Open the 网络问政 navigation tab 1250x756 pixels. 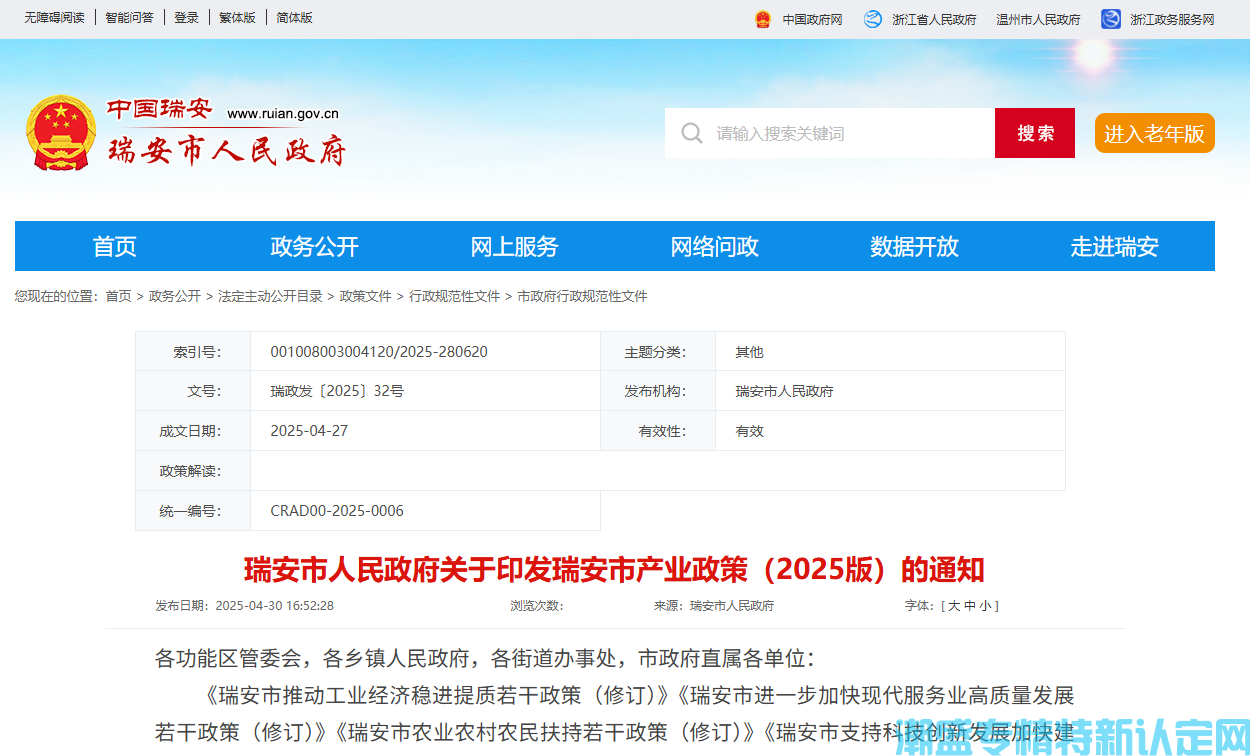(x=715, y=246)
